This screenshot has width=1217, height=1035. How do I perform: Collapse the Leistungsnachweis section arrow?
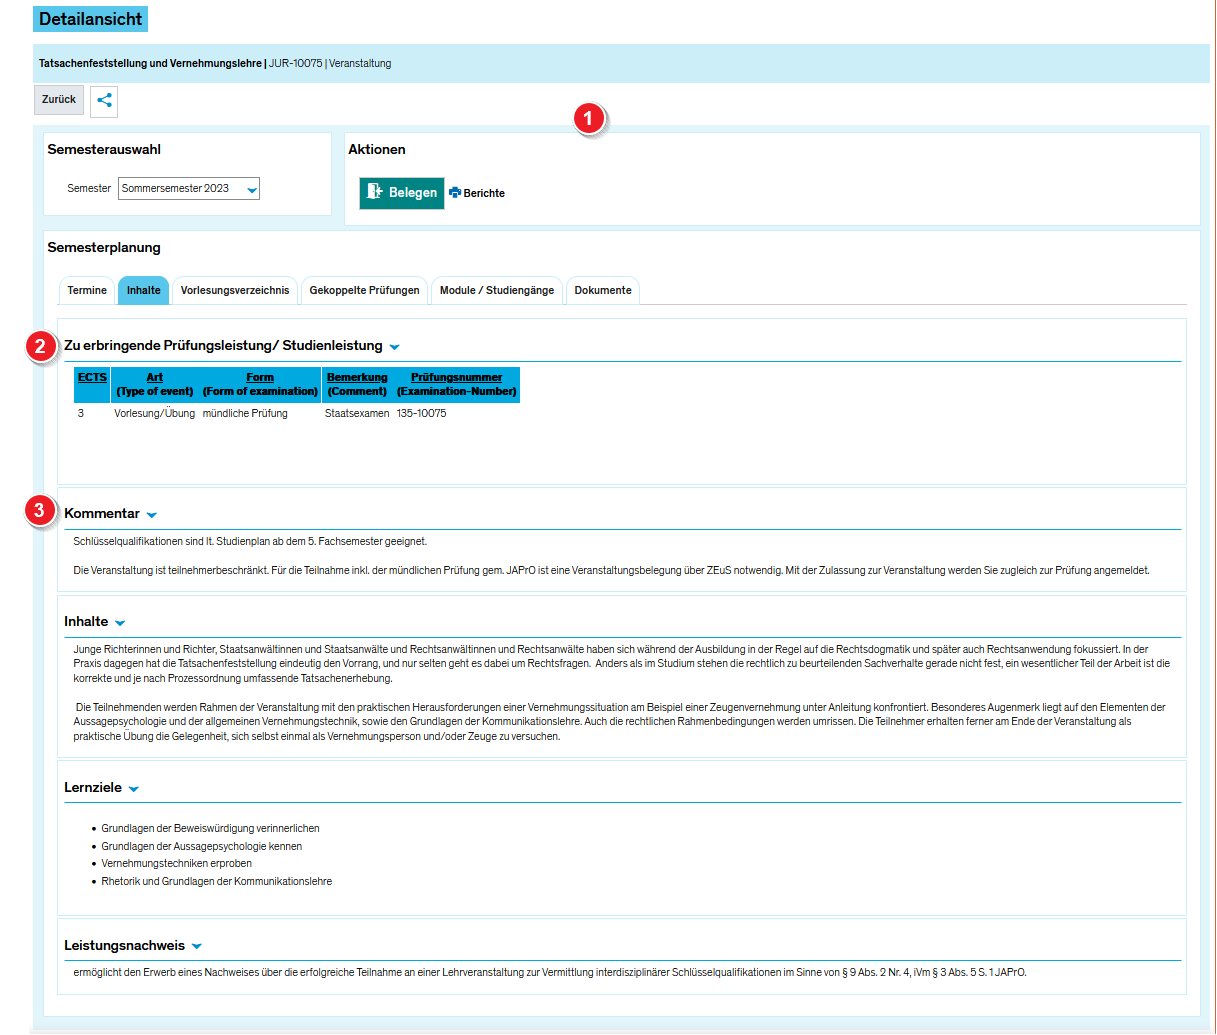coord(197,946)
